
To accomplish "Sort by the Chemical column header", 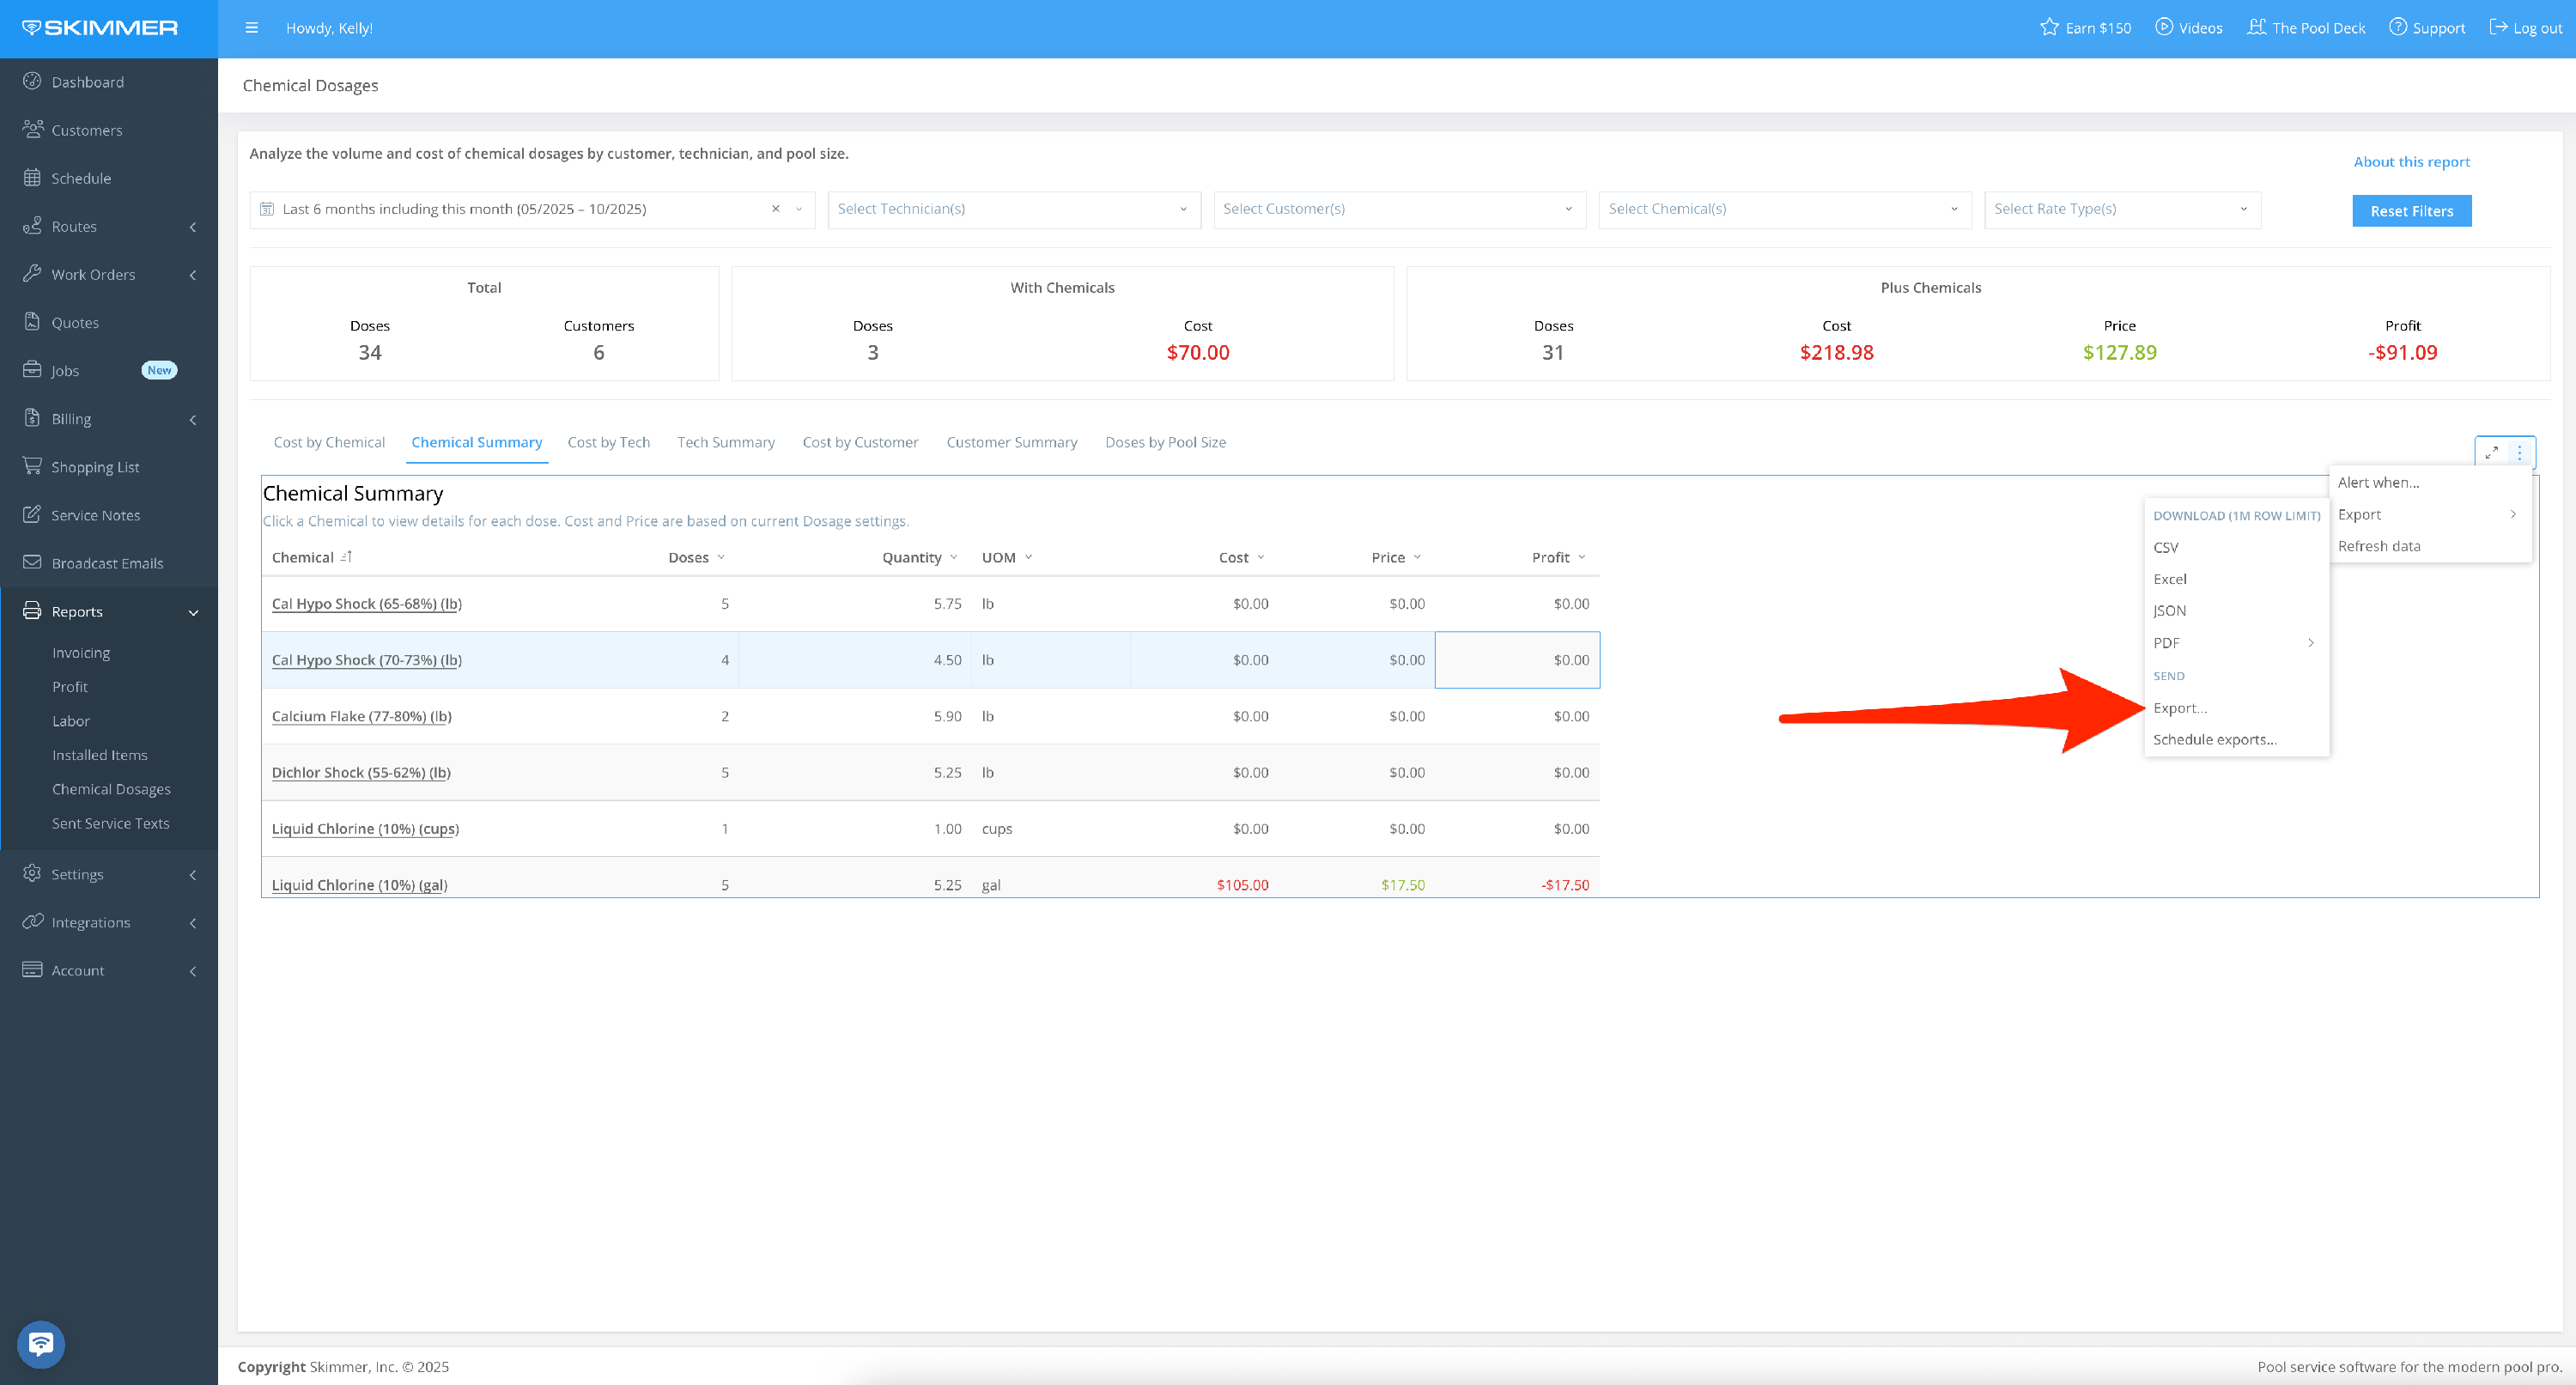I will pos(303,558).
